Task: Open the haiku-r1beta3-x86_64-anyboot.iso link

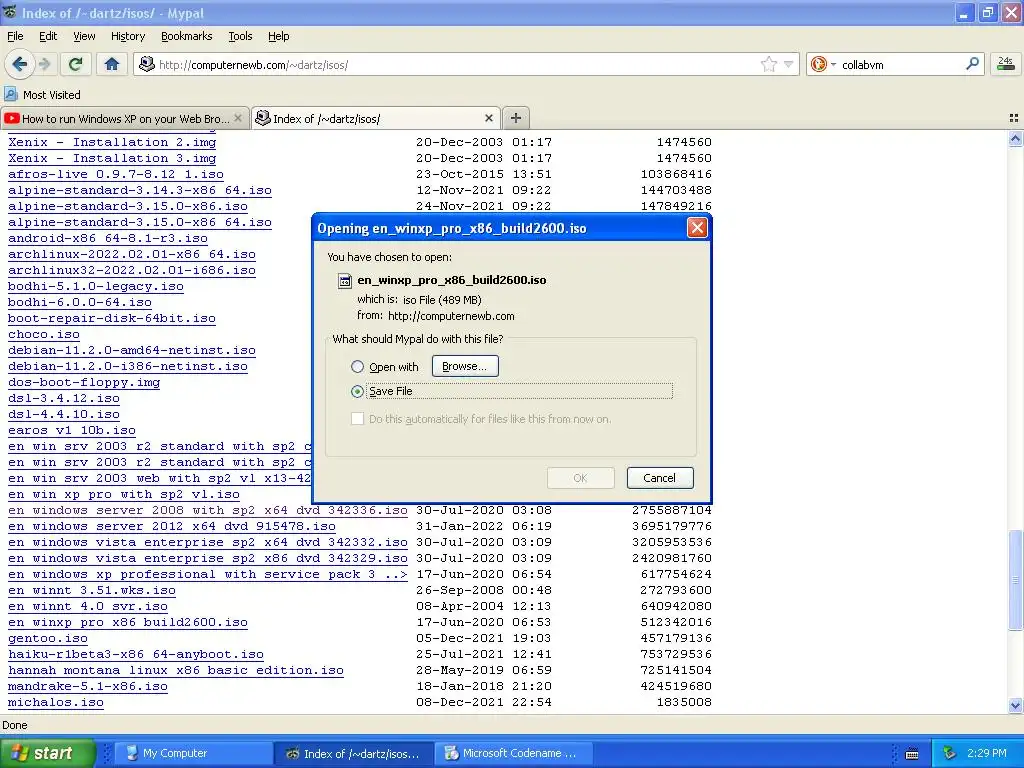Action: click(136, 654)
